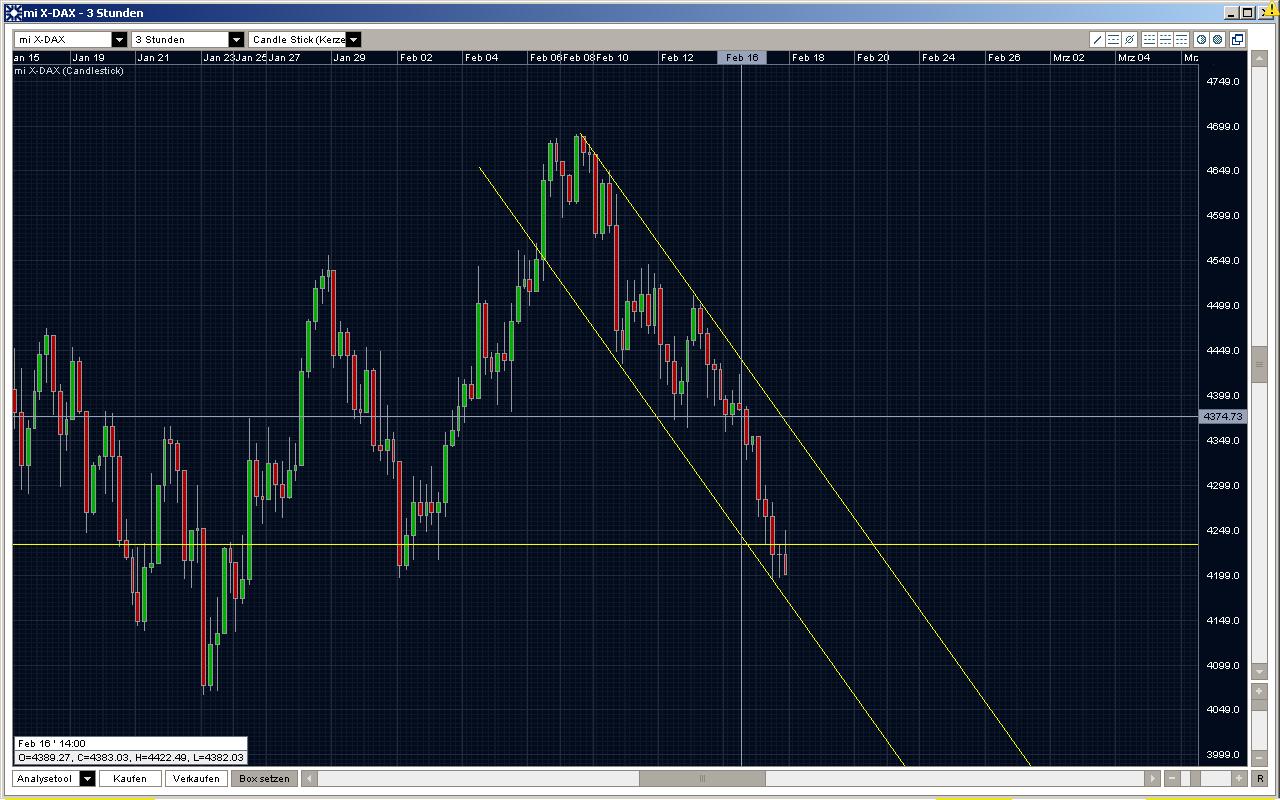The image size is (1280, 800).
Task: Toggle gridline display with the dashed-lines icon
Action: coord(1113,40)
